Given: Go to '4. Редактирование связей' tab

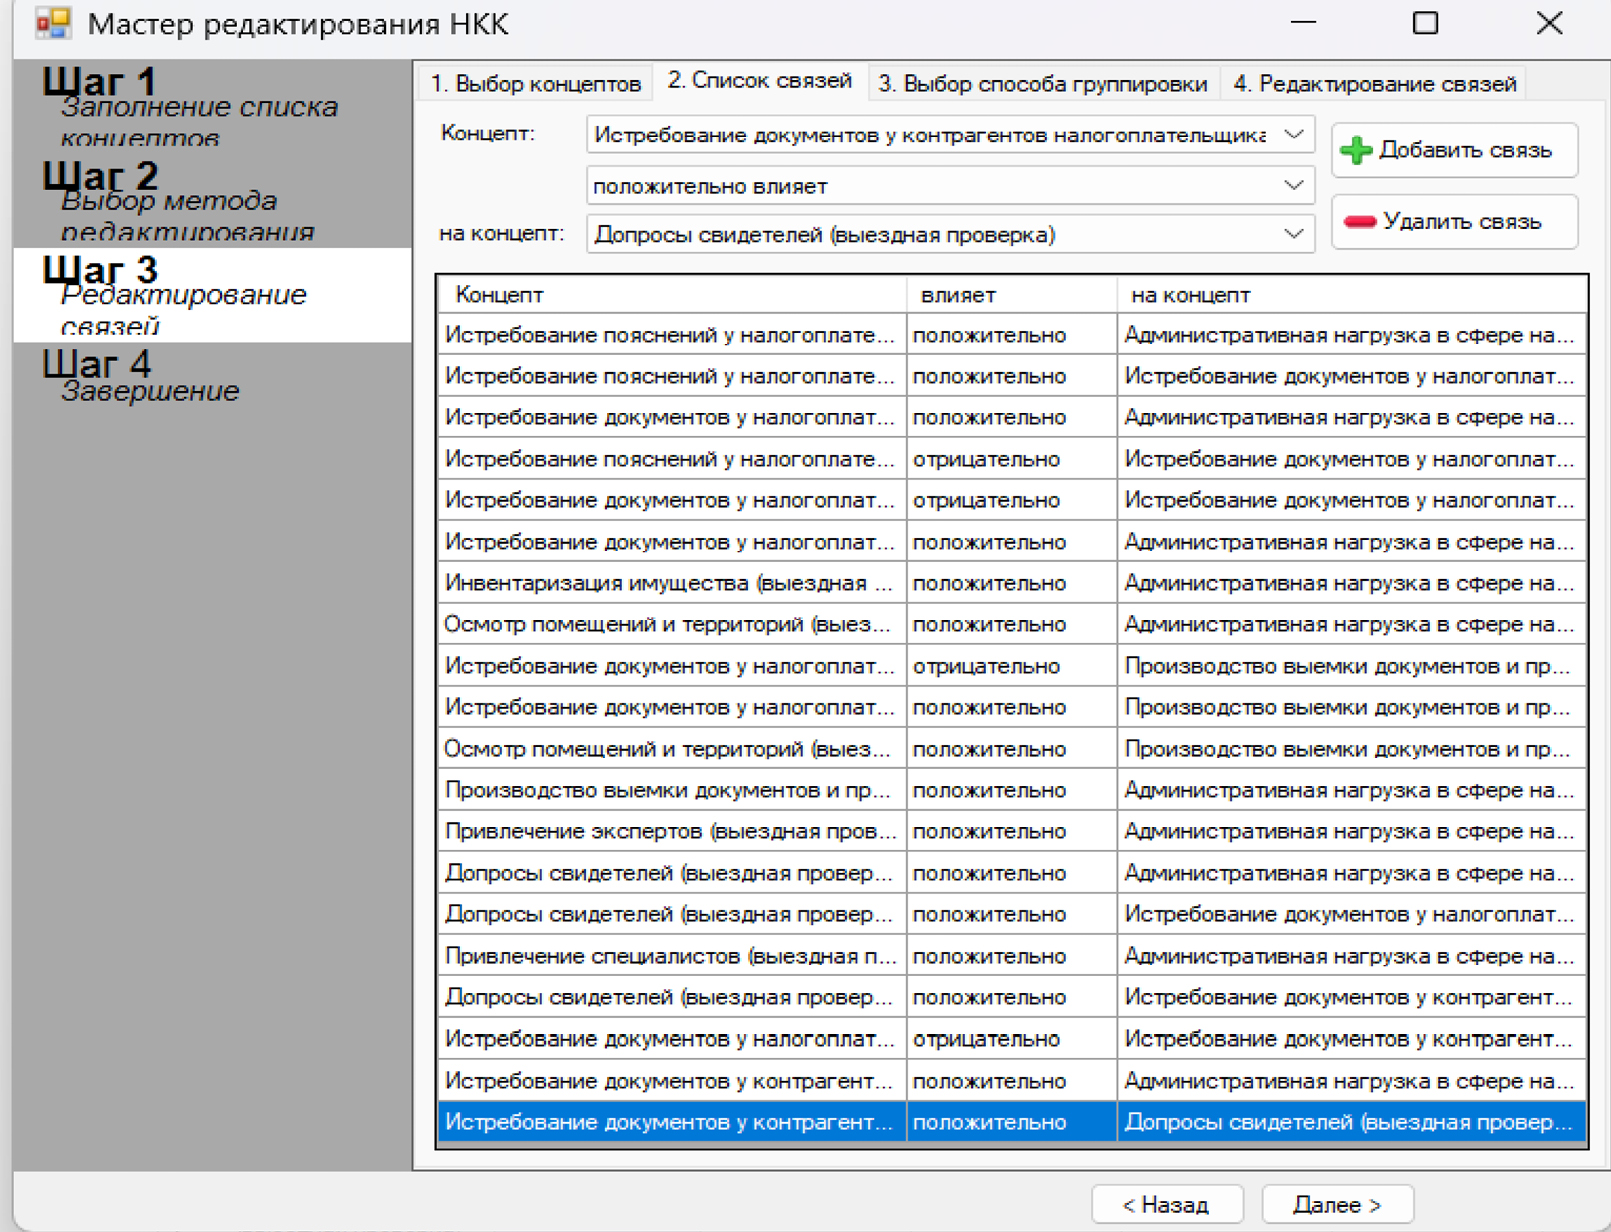Looking at the screenshot, I should [x=1374, y=84].
